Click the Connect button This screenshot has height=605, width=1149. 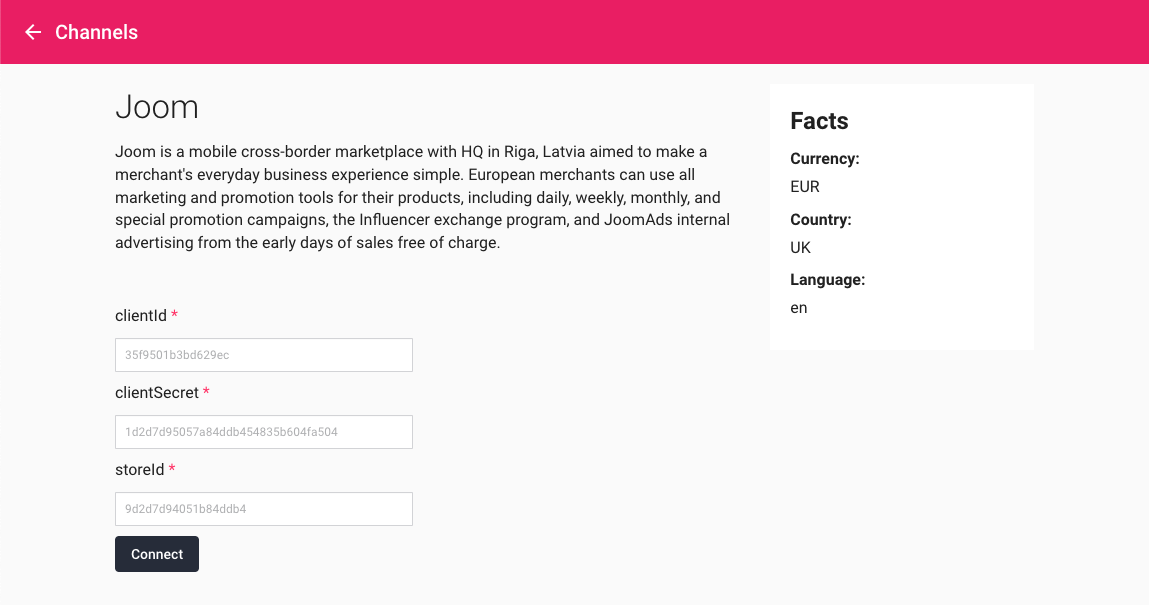(x=157, y=554)
